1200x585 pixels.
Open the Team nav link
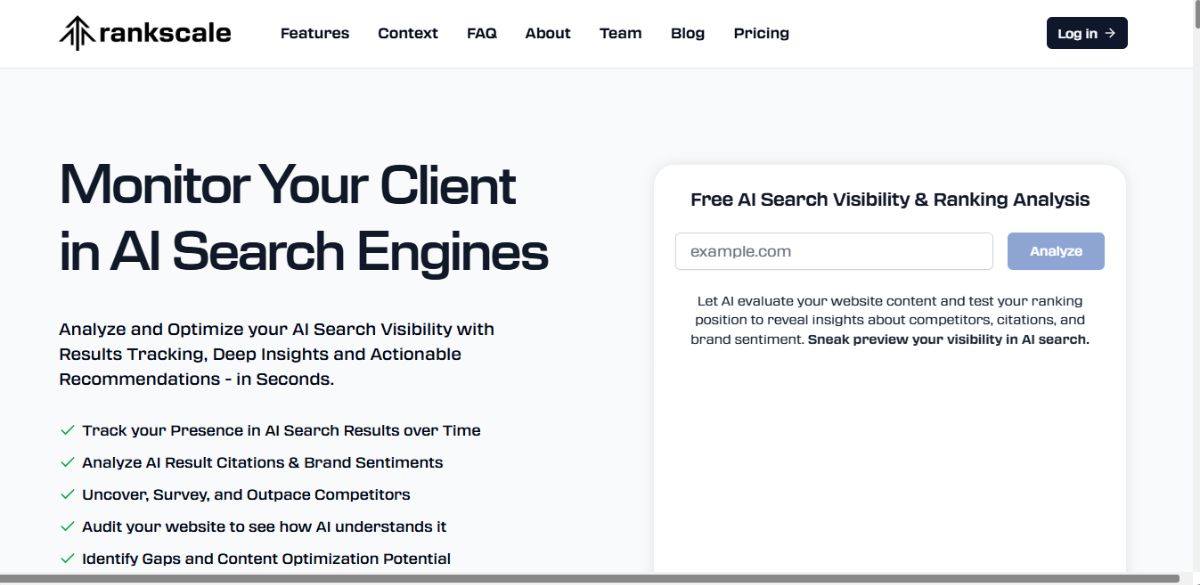621,33
